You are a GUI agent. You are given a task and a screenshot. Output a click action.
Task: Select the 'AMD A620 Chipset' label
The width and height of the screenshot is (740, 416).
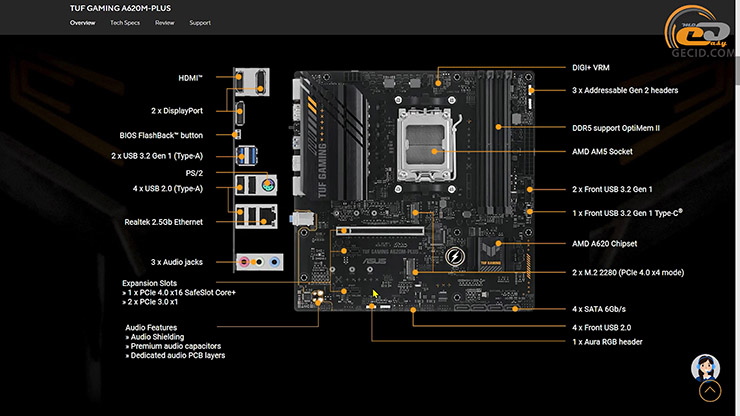click(x=605, y=244)
